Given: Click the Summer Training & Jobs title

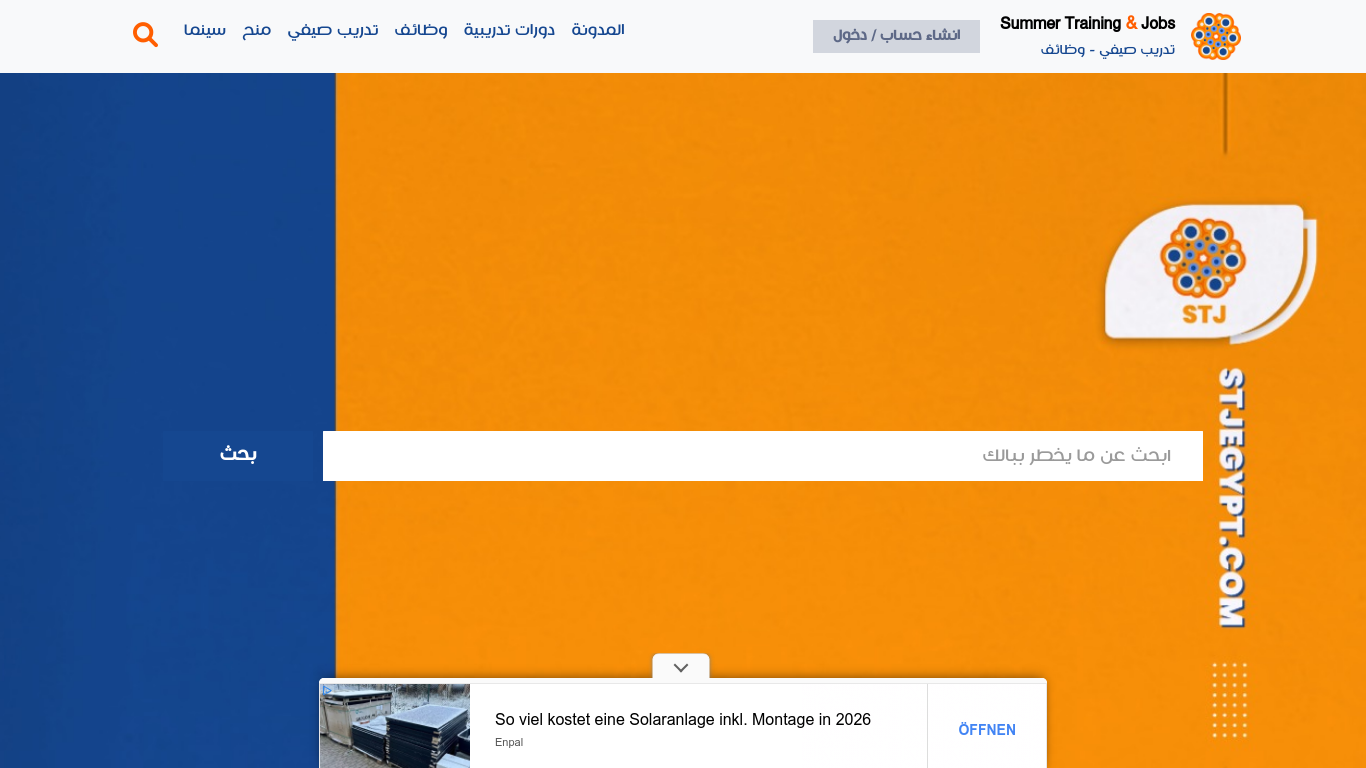Looking at the screenshot, I should coord(1087,23).
